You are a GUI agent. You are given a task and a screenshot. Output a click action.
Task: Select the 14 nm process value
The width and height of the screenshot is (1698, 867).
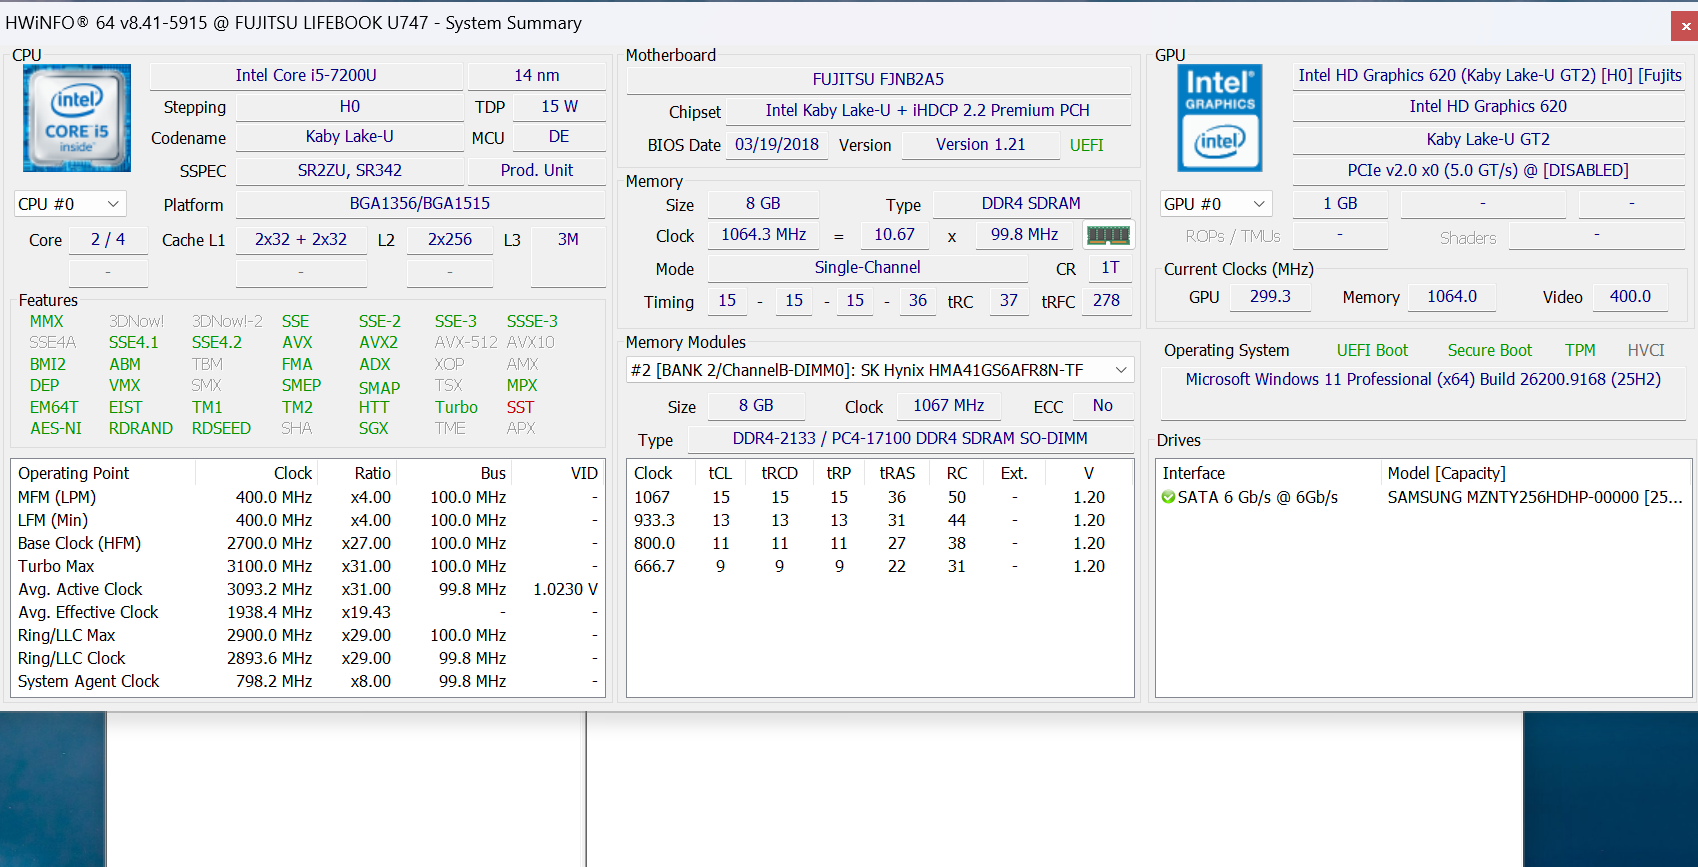537,75
